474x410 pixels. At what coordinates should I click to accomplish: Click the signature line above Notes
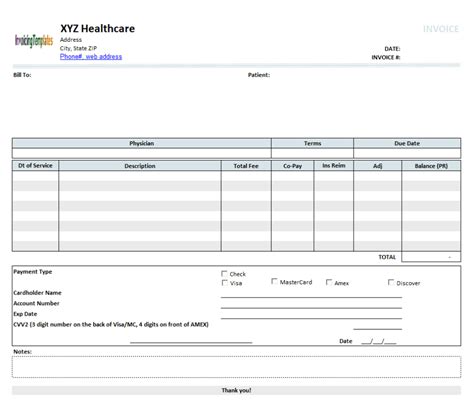pyautogui.click(x=191, y=342)
